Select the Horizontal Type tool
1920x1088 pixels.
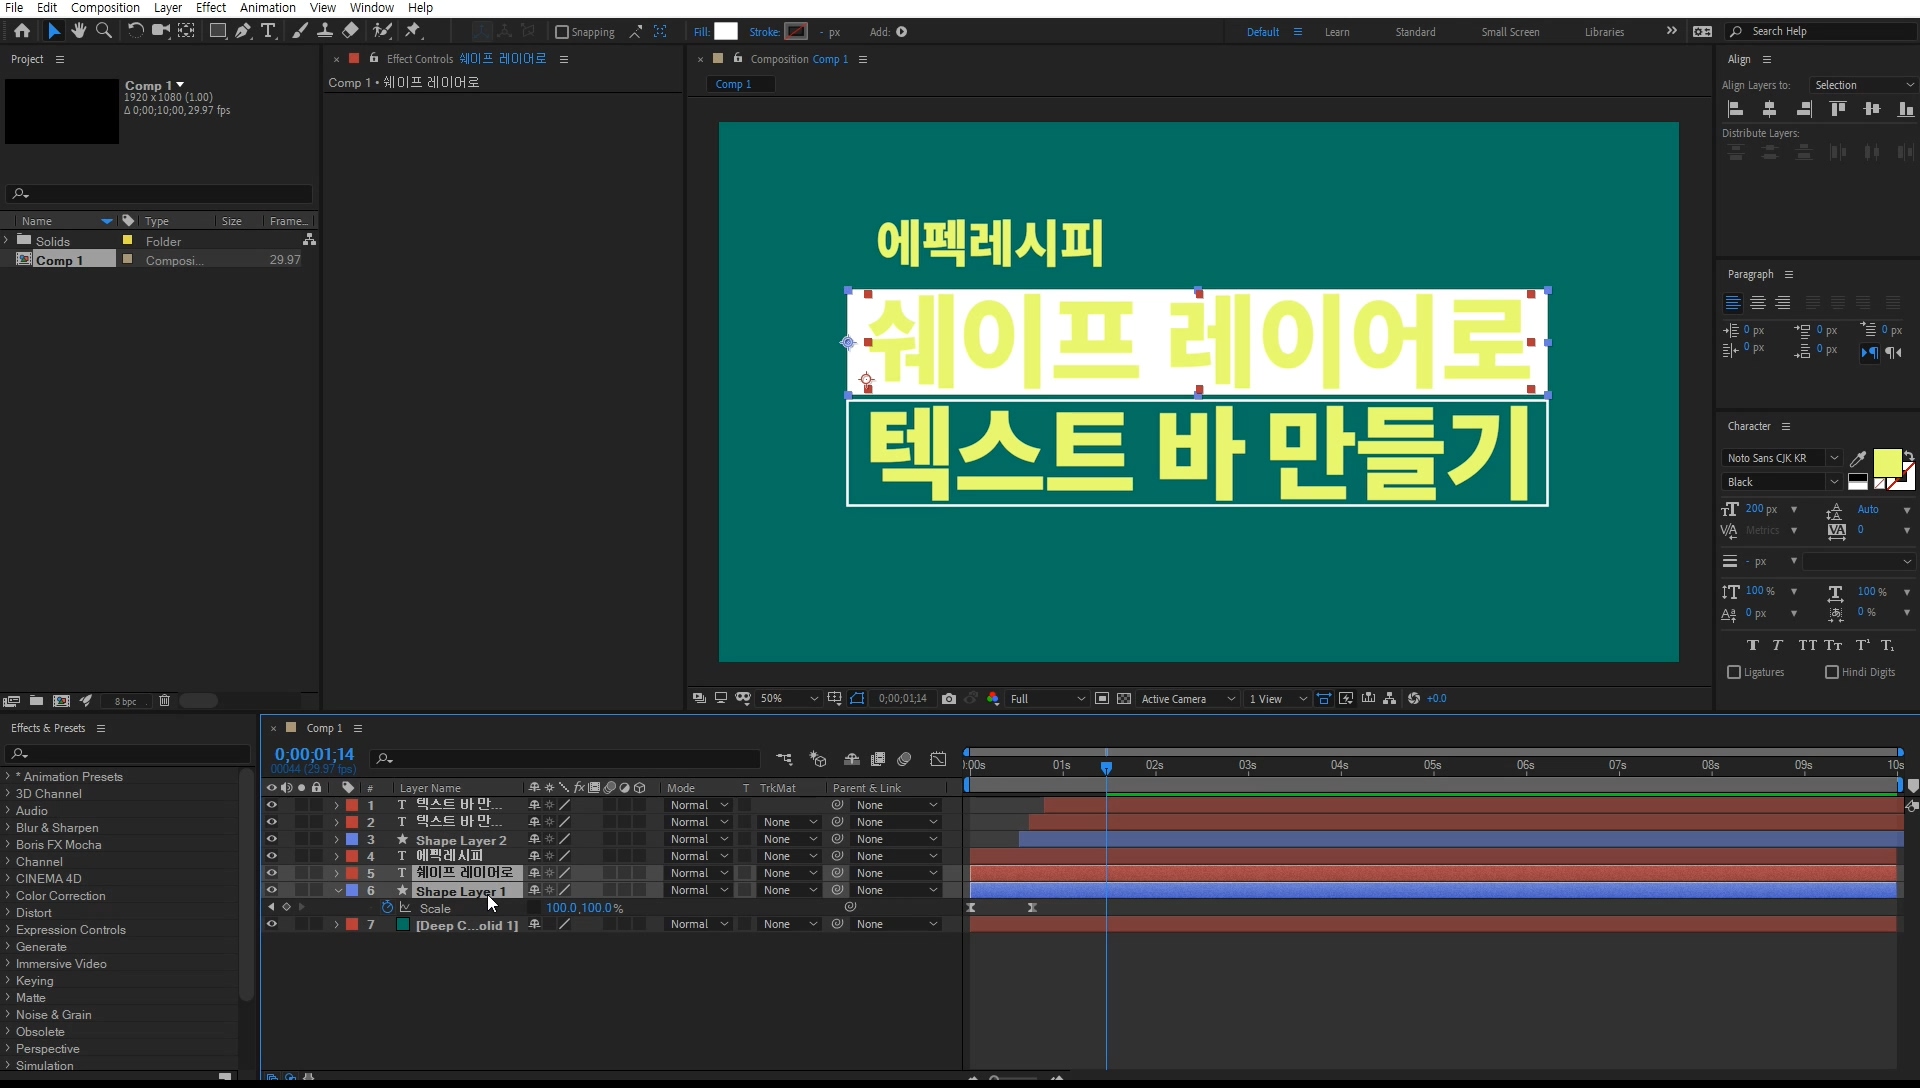coord(268,31)
